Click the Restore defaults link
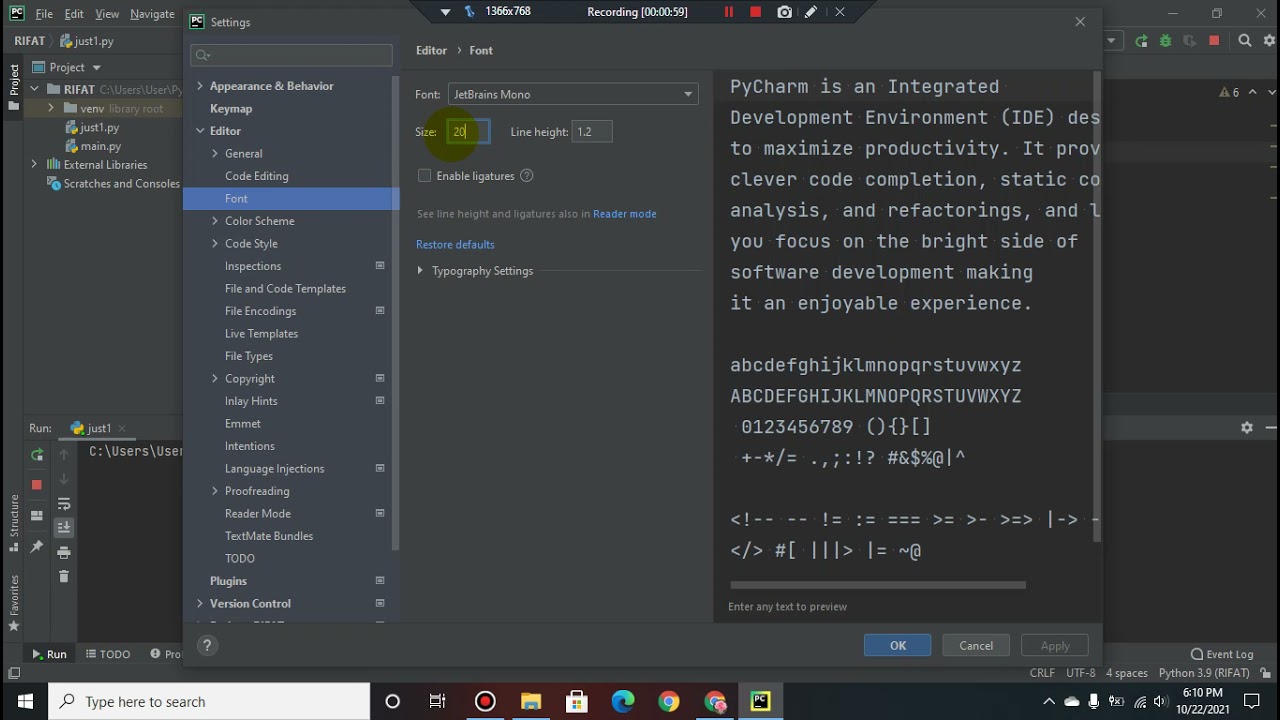Screen dimensions: 1280x720 click(455, 244)
